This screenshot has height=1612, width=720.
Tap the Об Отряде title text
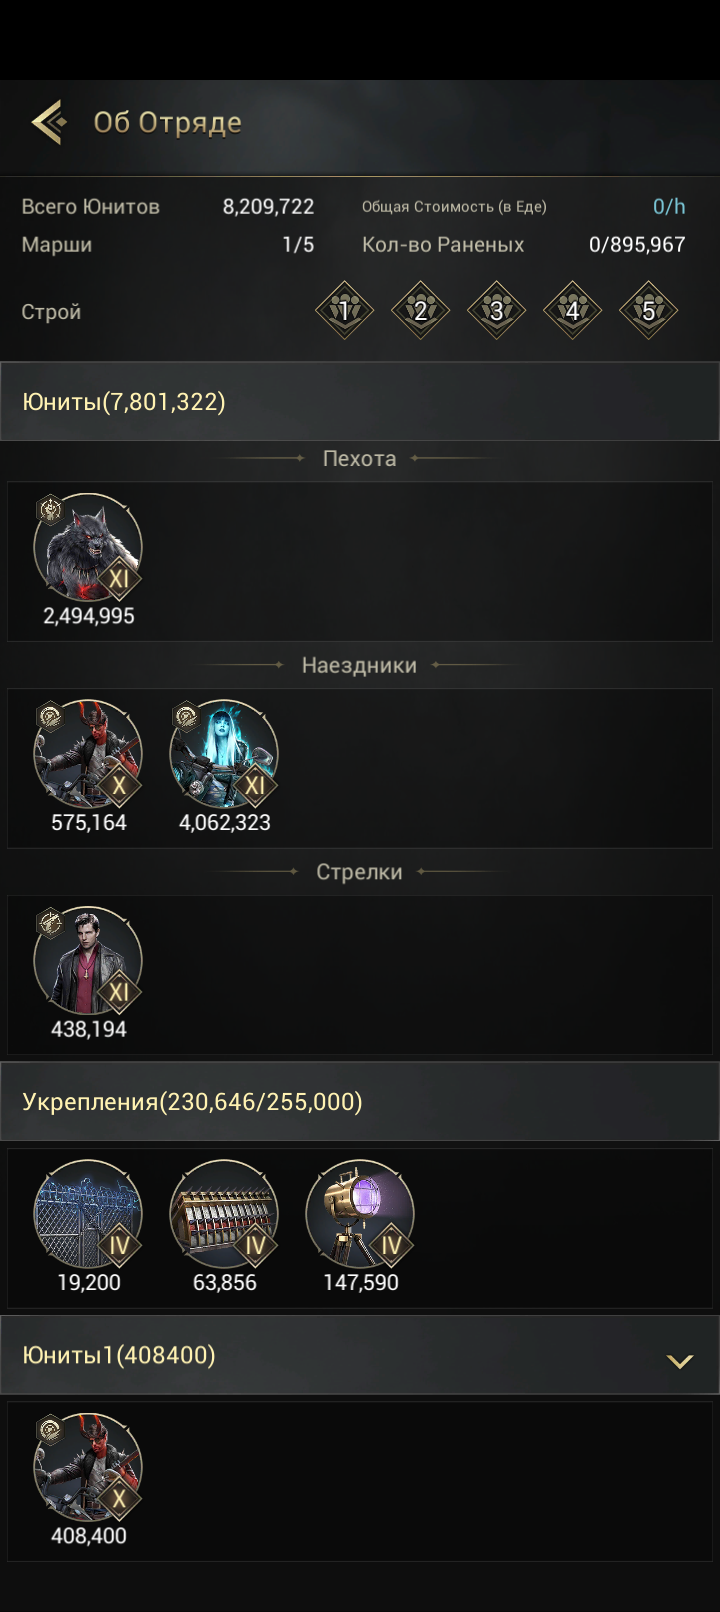[x=168, y=122]
